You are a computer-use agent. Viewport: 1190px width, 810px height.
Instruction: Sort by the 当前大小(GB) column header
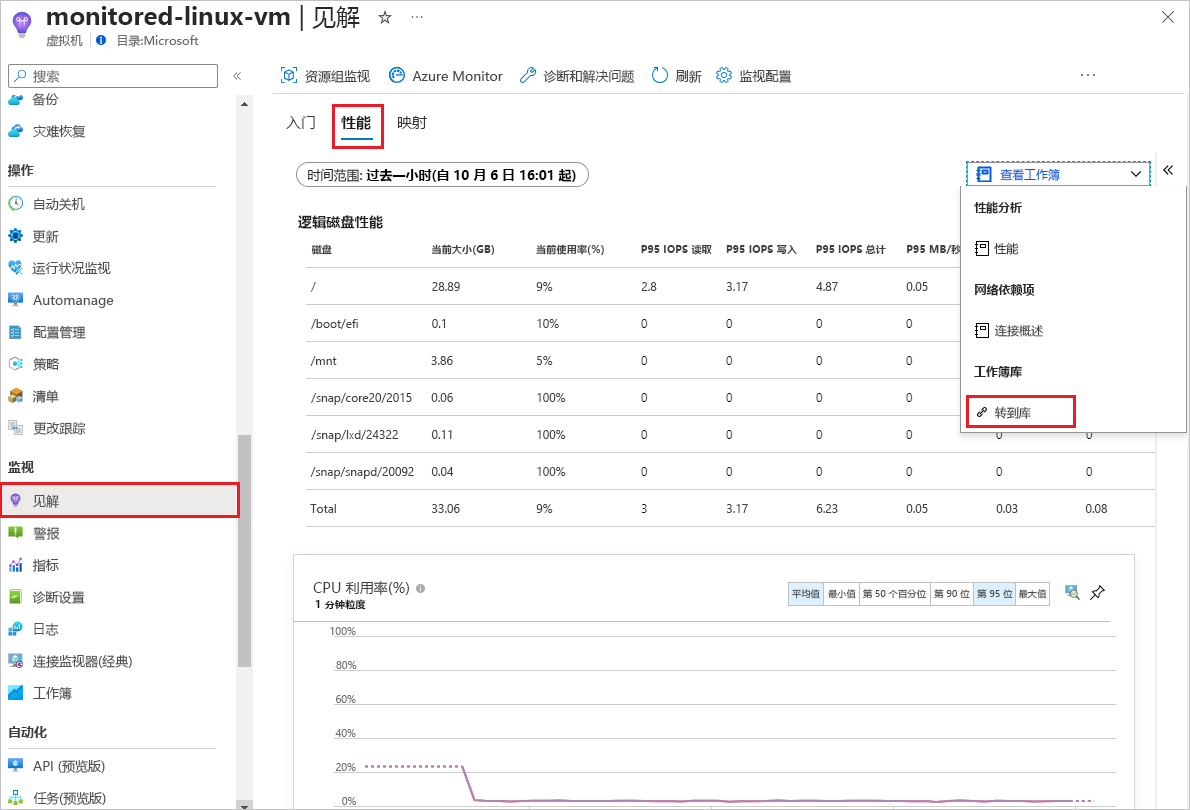pyautogui.click(x=463, y=250)
